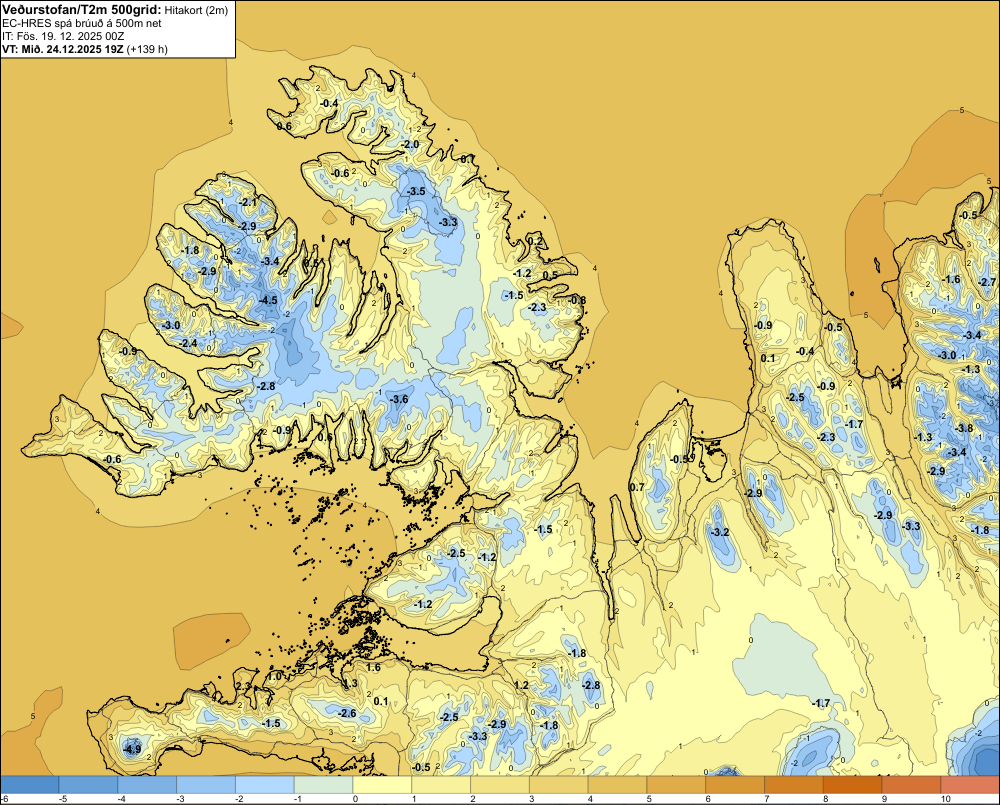Click the legend swatch between -2 and -1
The width and height of the screenshot is (1000, 805).
[x=265, y=785]
